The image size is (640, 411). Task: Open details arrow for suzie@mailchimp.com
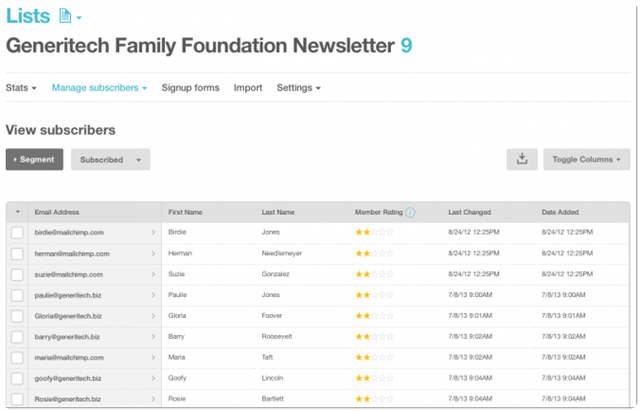tap(153, 274)
